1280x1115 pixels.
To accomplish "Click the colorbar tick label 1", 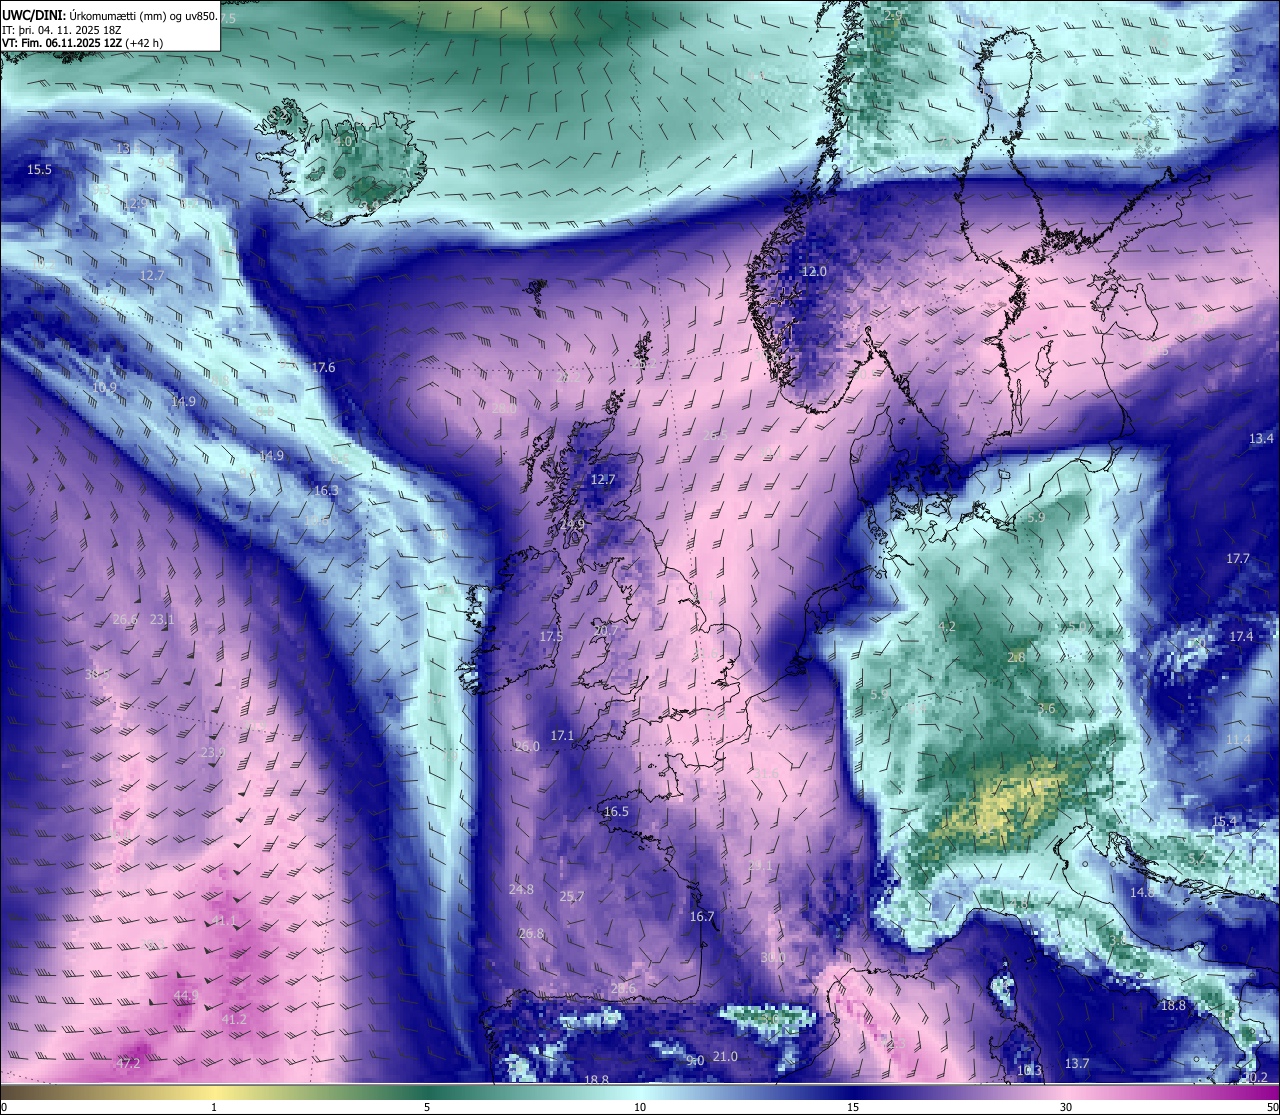I will [x=214, y=1107].
